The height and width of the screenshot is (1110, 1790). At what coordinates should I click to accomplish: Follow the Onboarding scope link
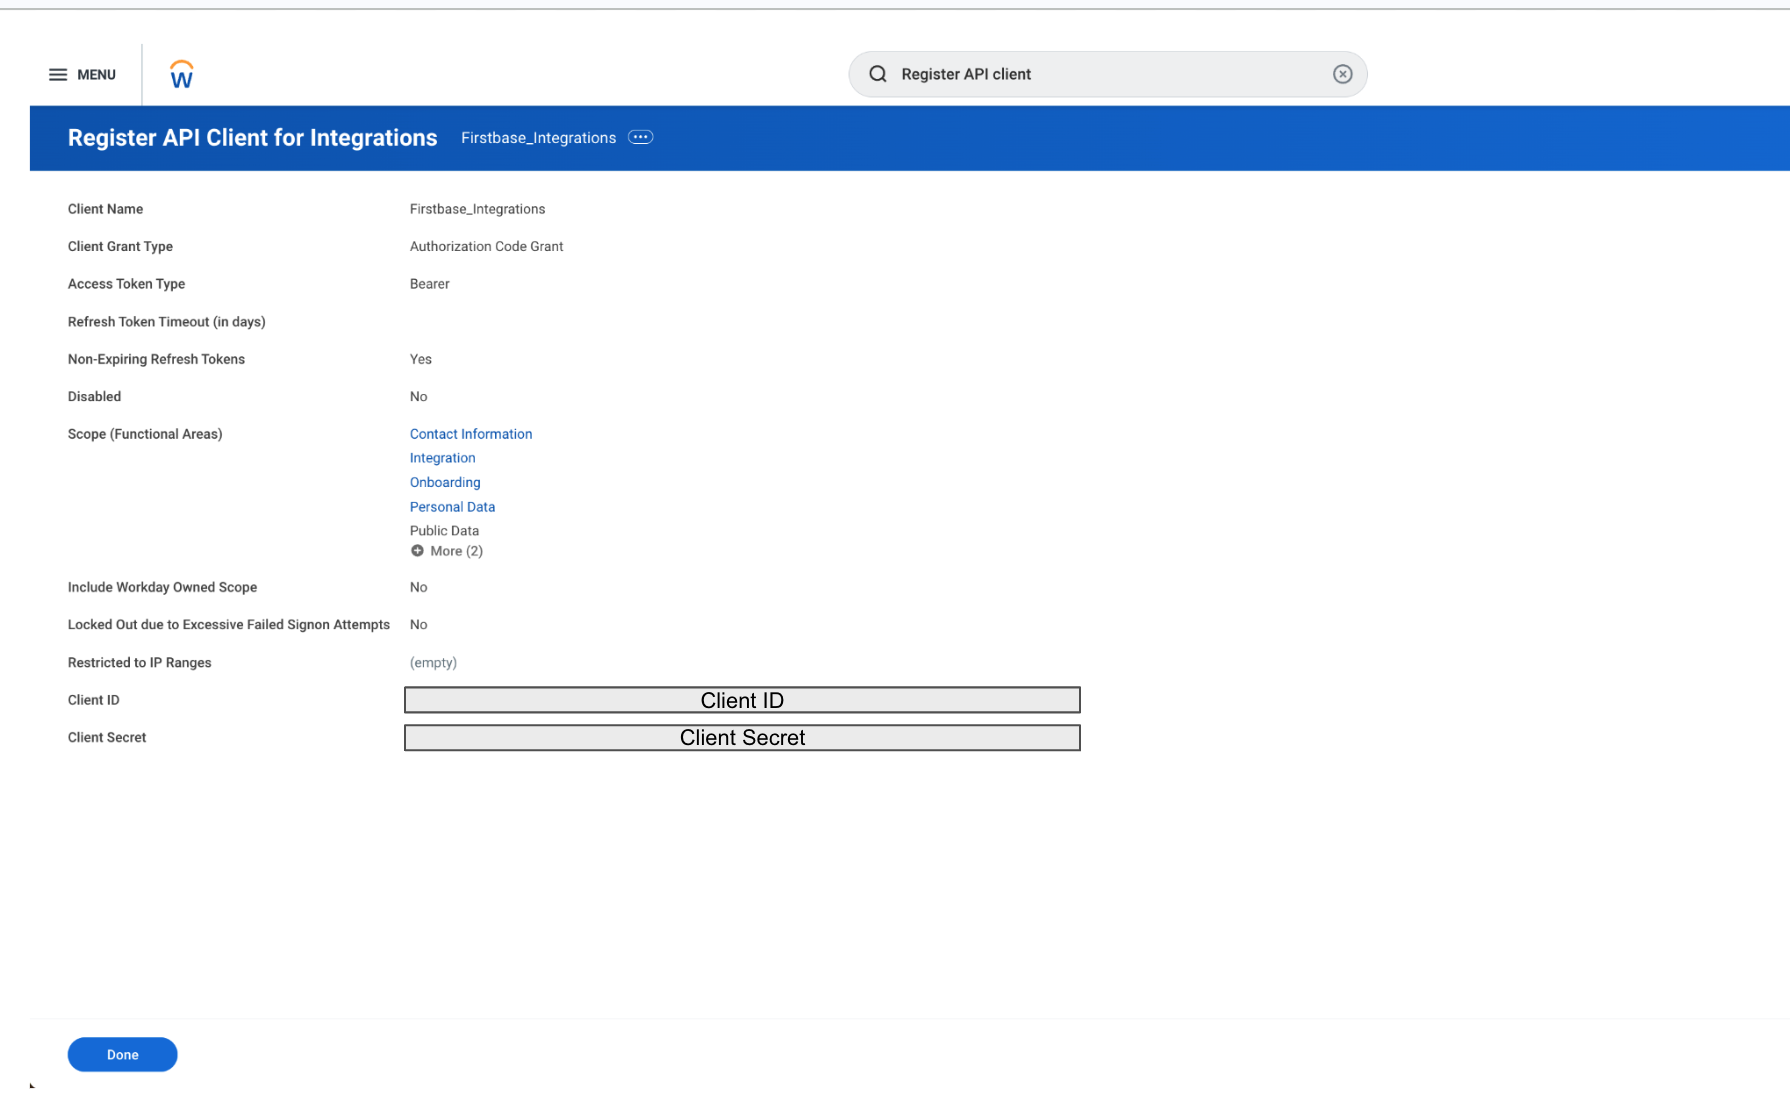click(x=444, y=482)
